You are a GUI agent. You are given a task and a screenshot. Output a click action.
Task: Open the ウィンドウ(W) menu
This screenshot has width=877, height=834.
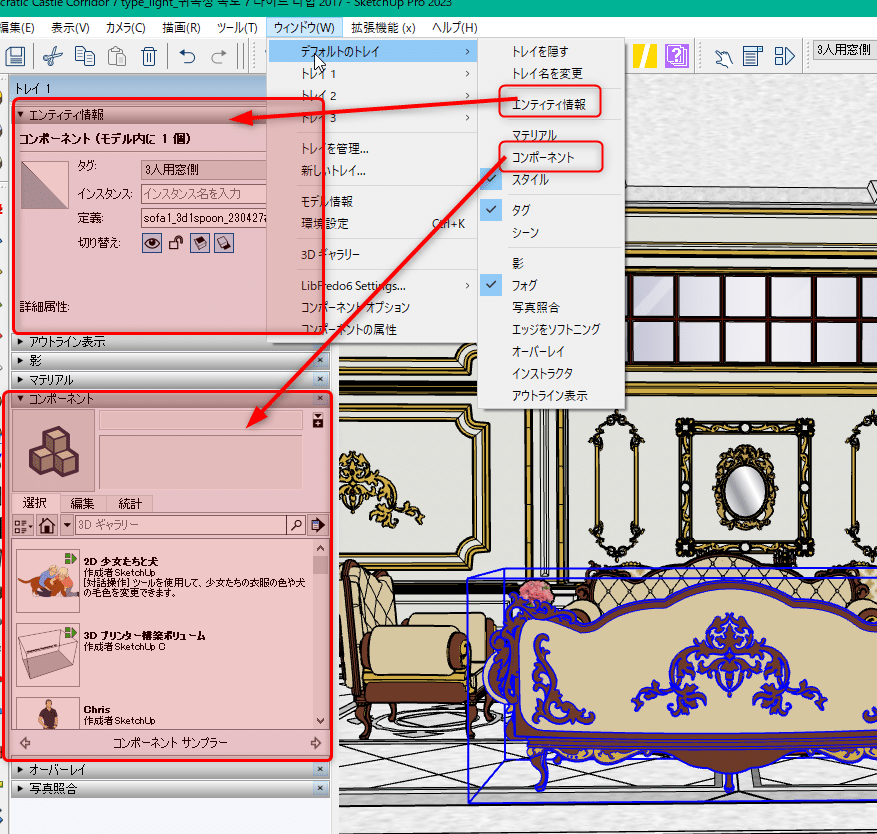(x=304, y=28)
